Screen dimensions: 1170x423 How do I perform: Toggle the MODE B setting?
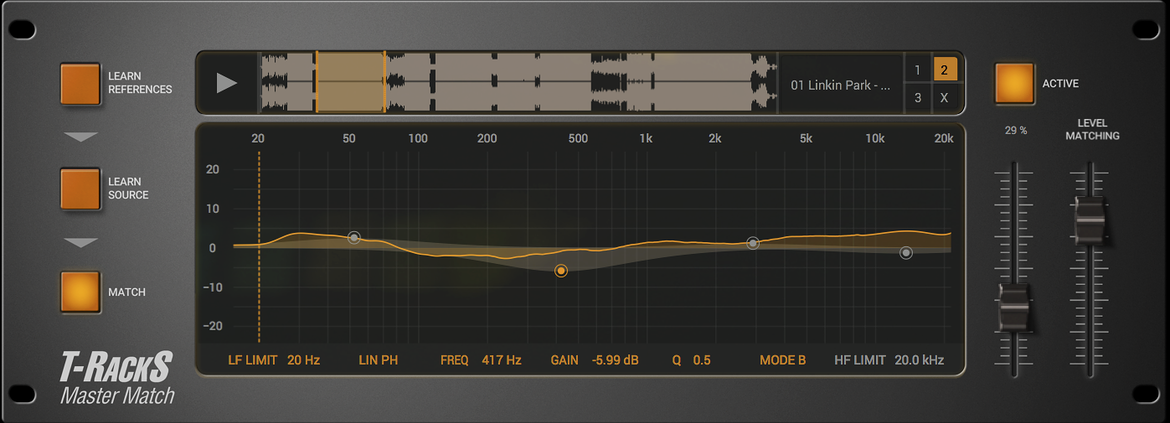pyautogui.click(x=783, y=360)
